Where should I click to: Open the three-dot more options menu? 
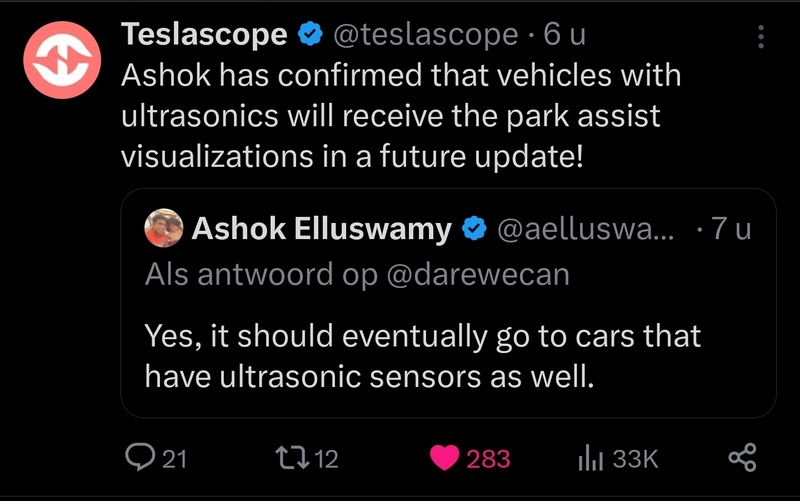pos(761,37)
